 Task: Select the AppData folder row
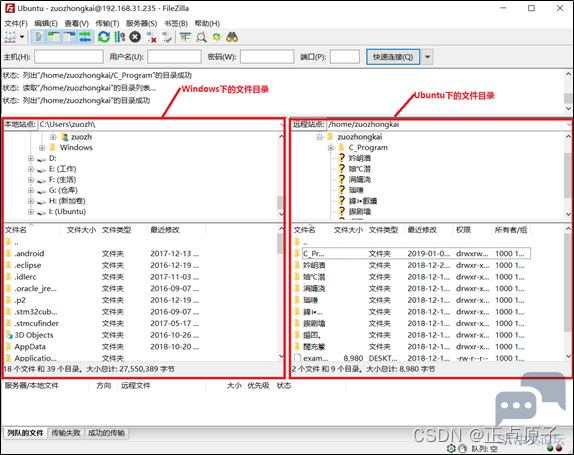coord(102,347)
